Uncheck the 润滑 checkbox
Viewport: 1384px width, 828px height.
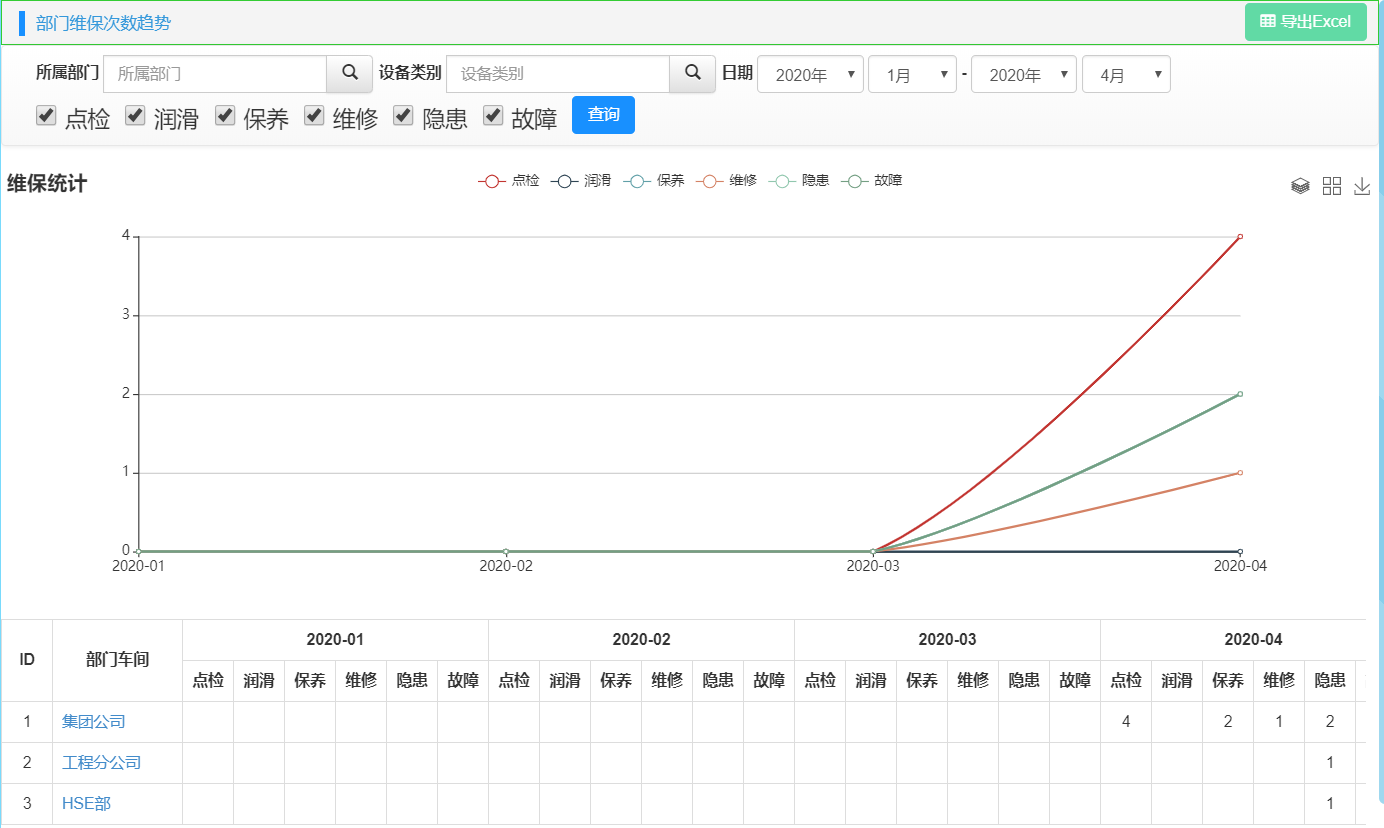[135, 116]
